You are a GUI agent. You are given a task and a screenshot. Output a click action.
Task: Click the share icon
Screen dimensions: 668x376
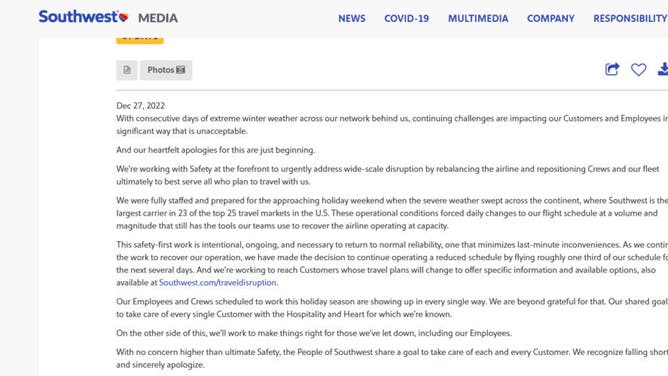612,69
